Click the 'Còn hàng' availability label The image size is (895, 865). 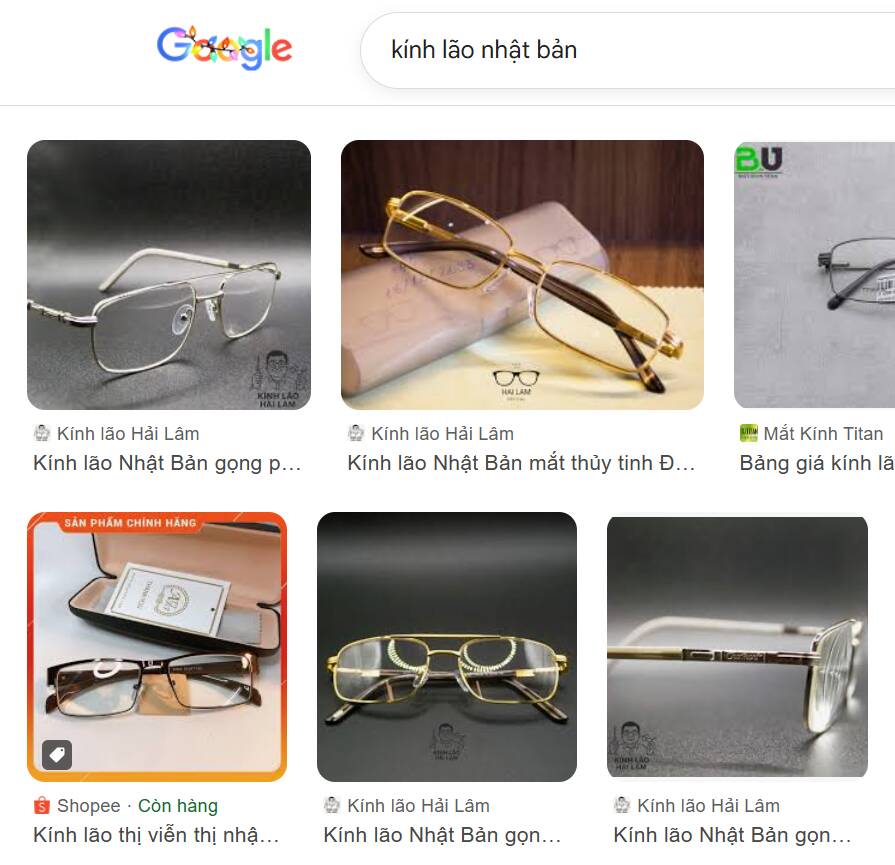178,806
